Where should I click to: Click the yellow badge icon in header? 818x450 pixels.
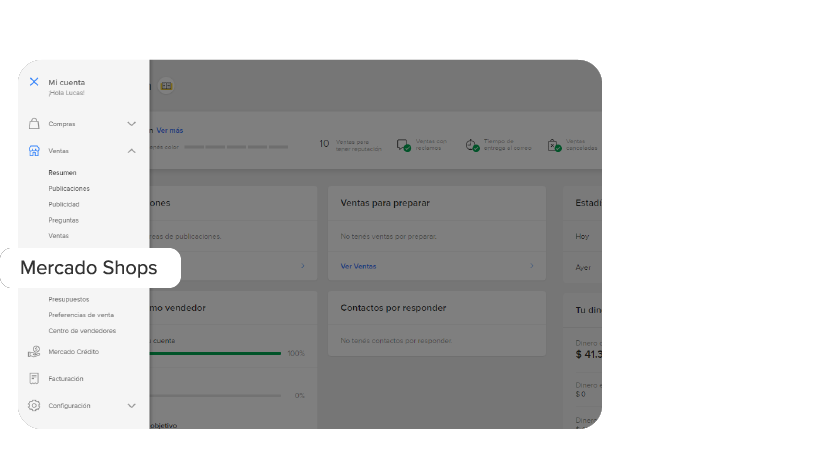click(166, 86)
